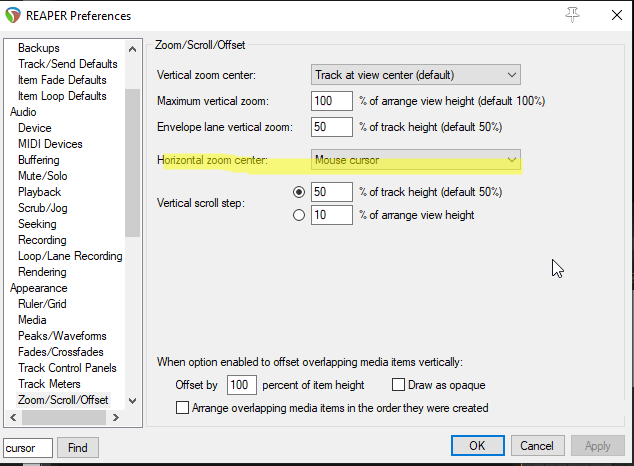Click the sidebar scroll down arrow
The width and height of the screenshot is (634, 466).
tap(132, 401)
